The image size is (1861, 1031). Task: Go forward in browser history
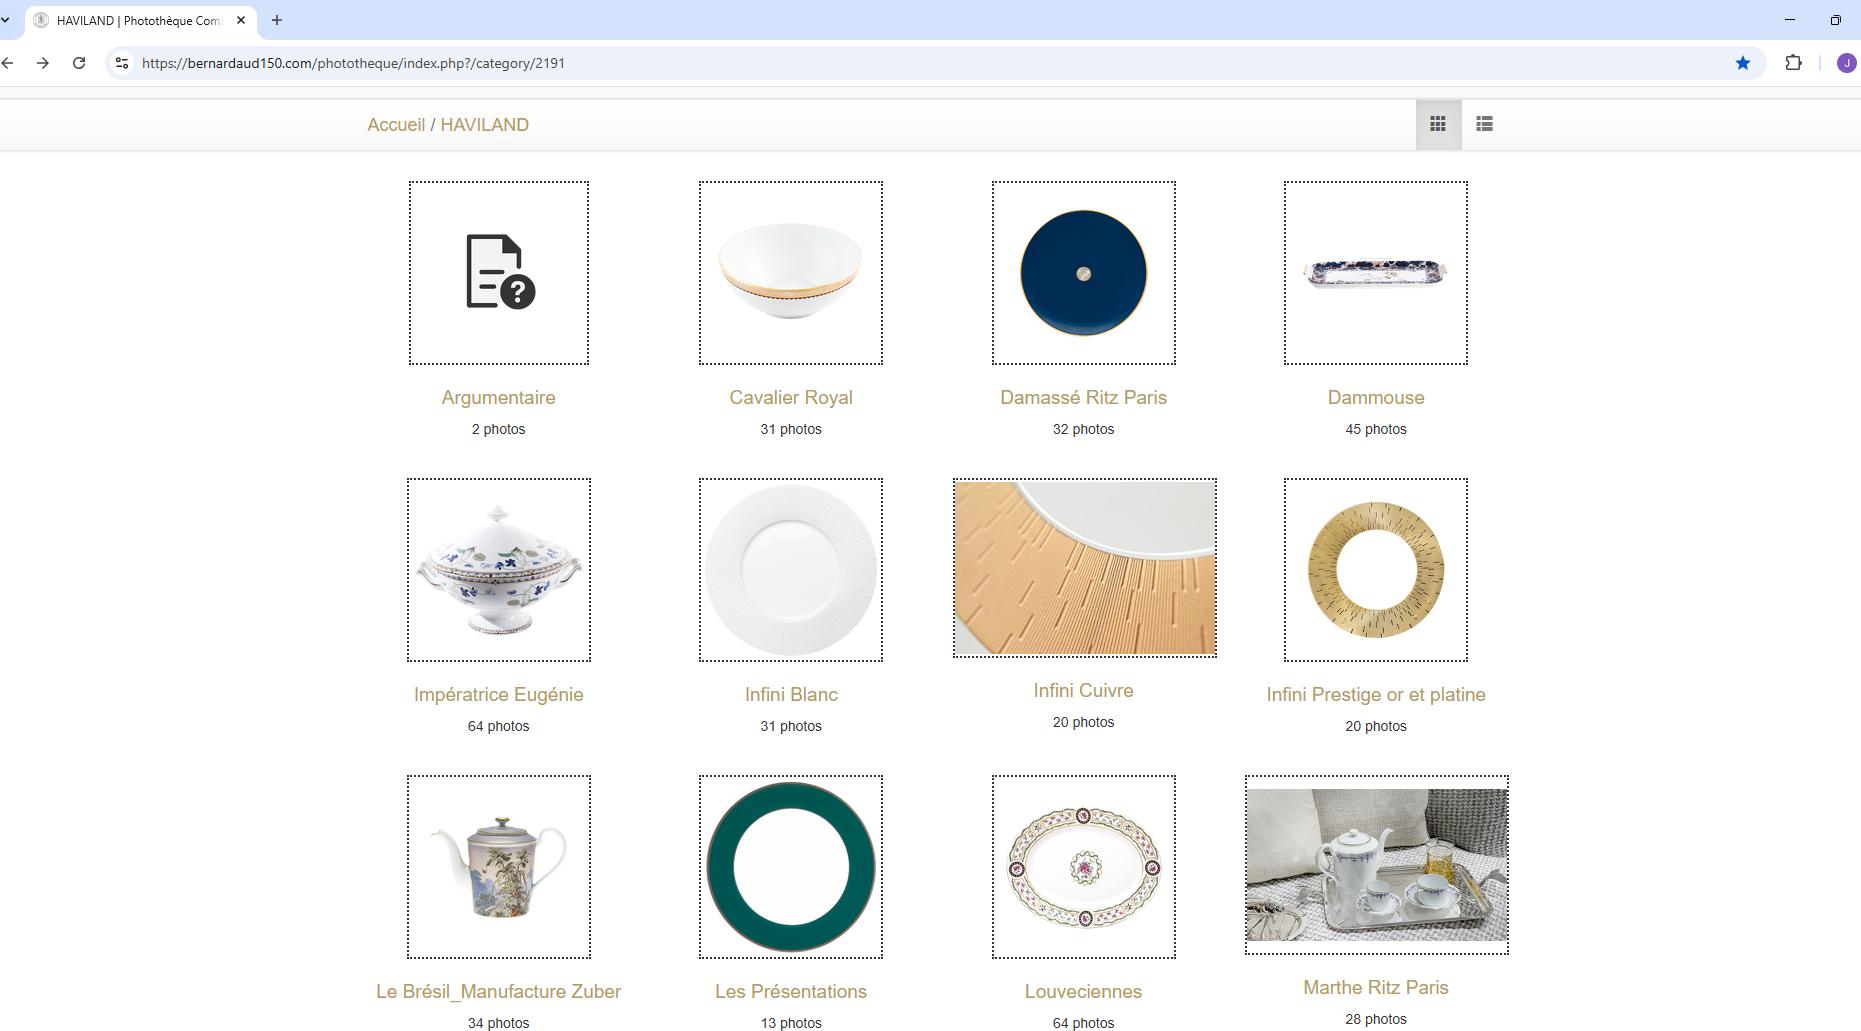[43, 63]
